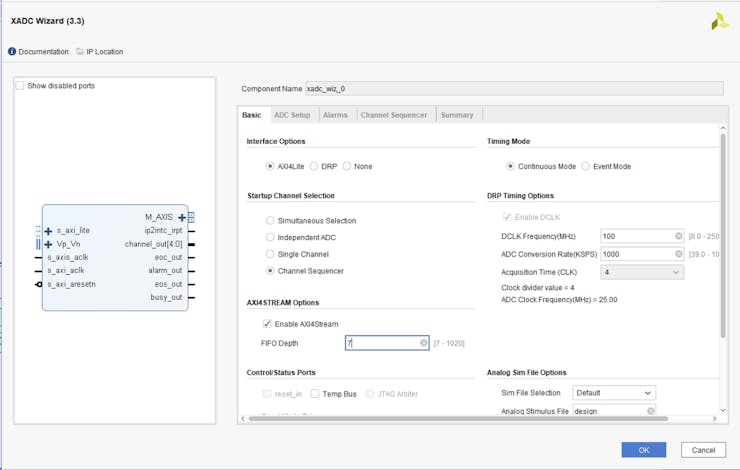The width and height of the screenshot is (740, 470).
Task: Click the scroll right arrow
Action: point(715,419)
